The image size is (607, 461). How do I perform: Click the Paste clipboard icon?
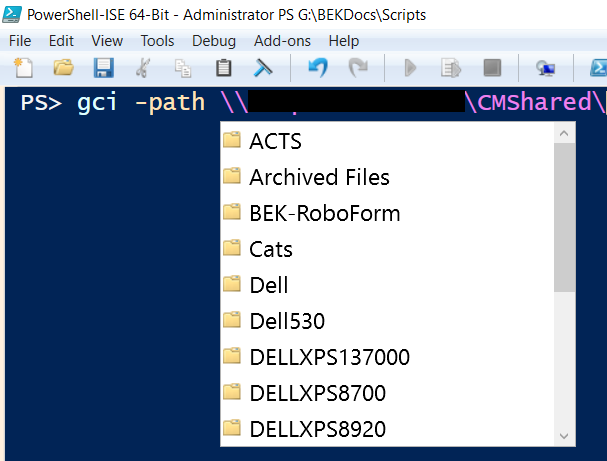(x=224, y=68)
